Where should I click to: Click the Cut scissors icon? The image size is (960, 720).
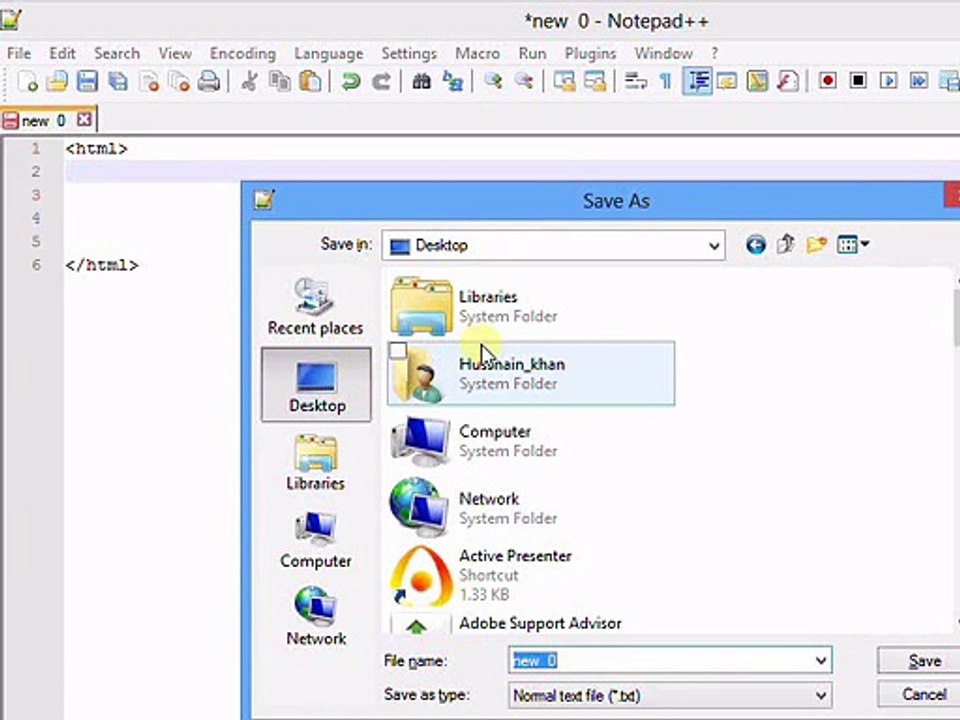click(249, 81)
